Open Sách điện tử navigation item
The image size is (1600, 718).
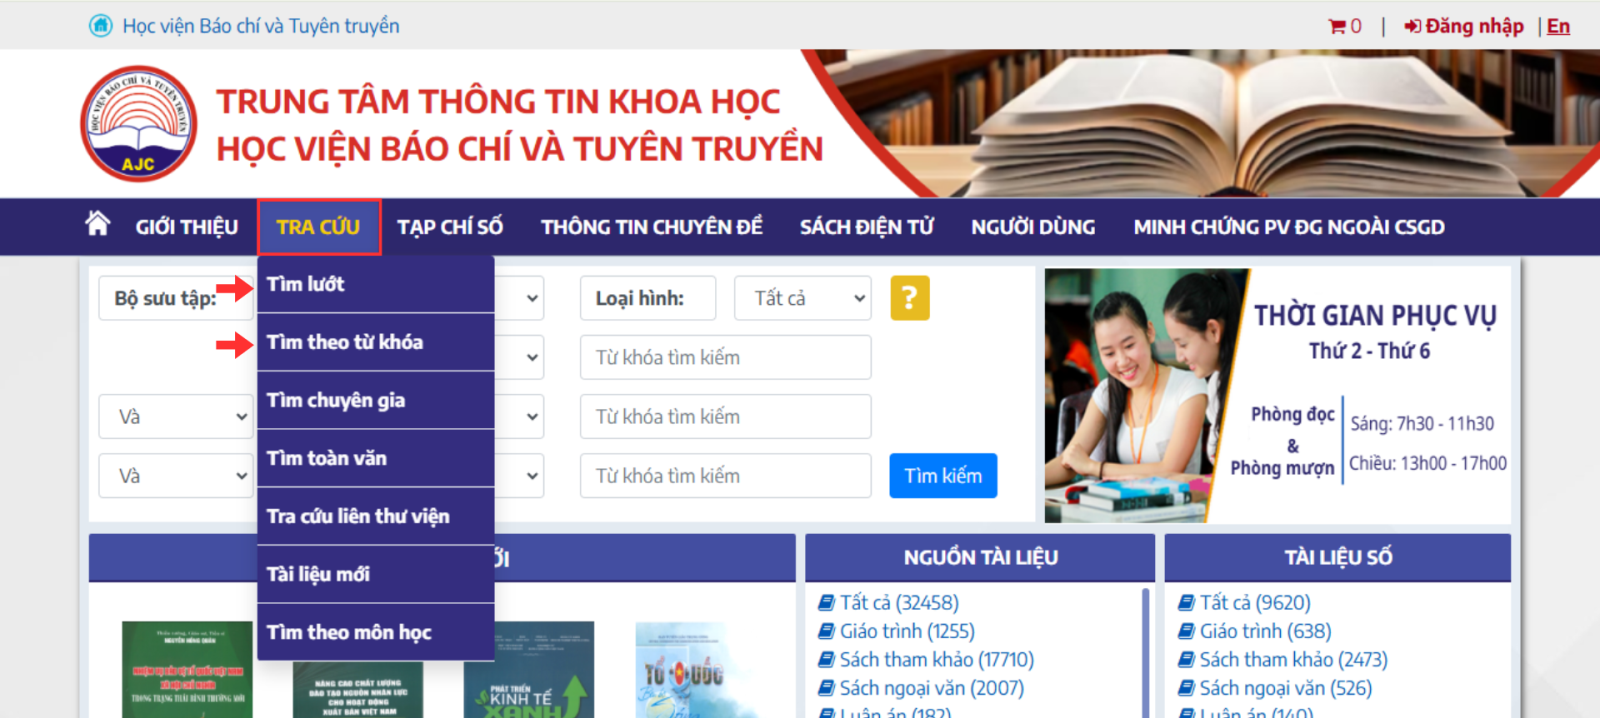click(x=867, y=227)
